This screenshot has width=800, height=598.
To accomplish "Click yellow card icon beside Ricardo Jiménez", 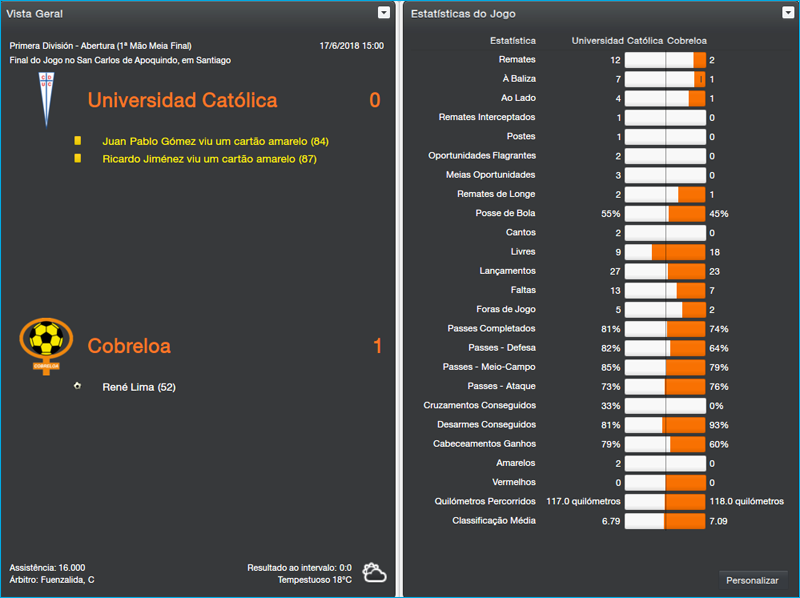I will 77,161.
